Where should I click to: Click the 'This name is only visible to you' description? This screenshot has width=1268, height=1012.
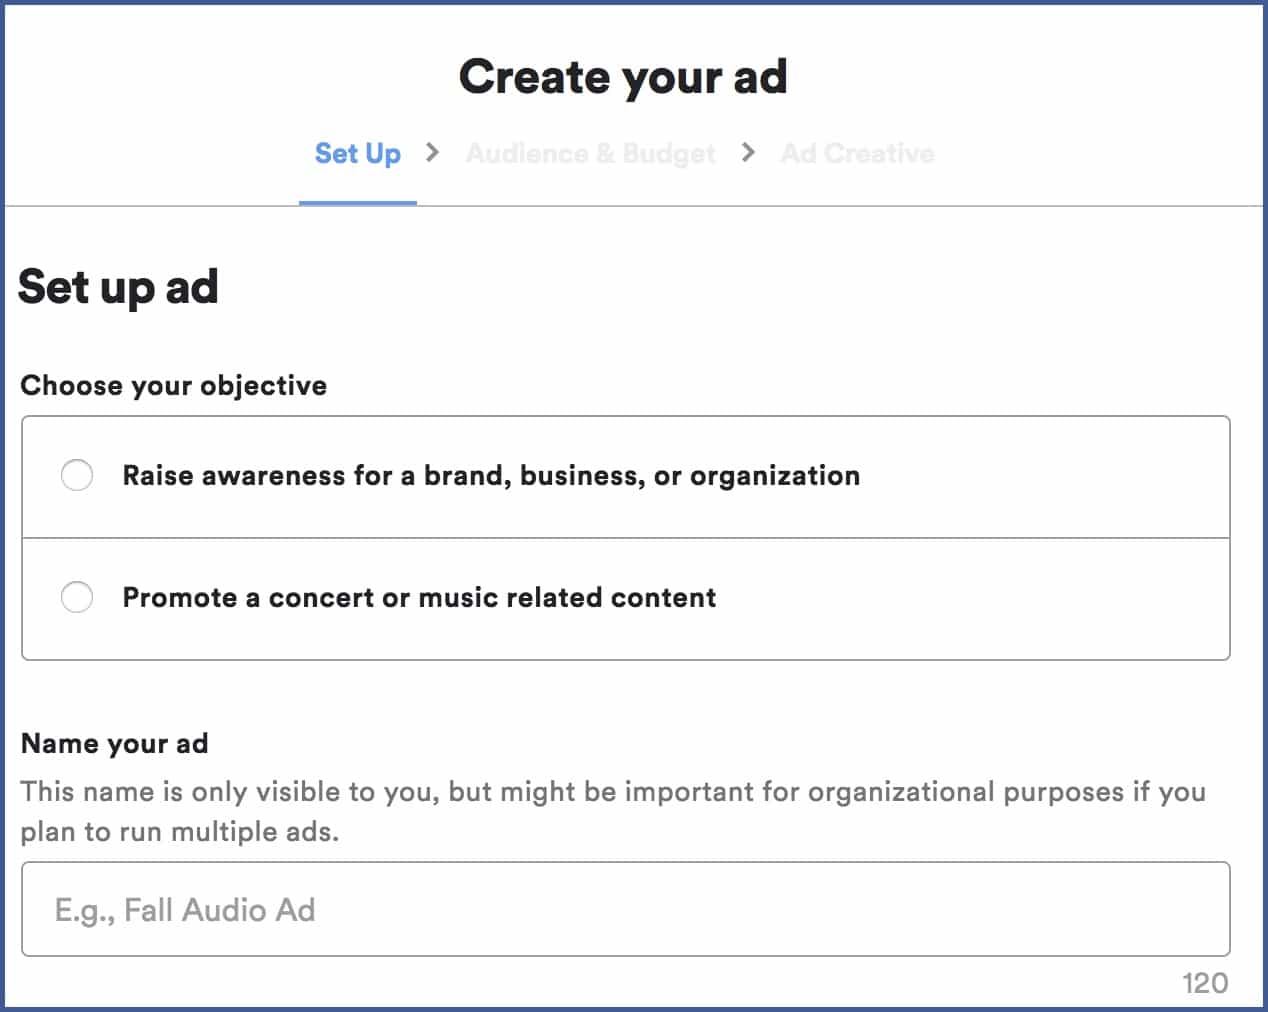(613, 811)
